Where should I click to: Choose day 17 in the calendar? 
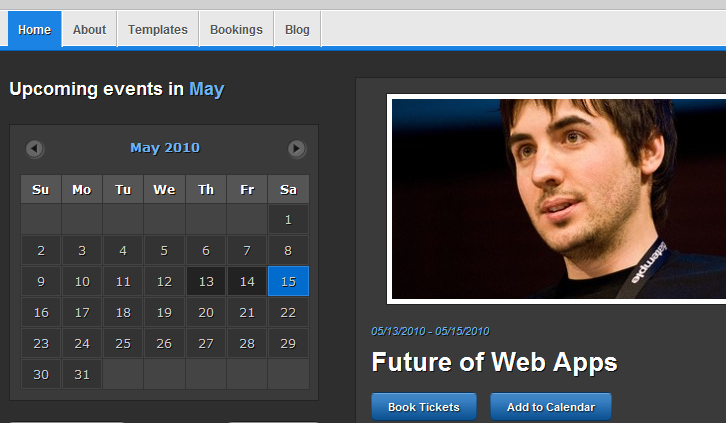[x=82, y=312]
